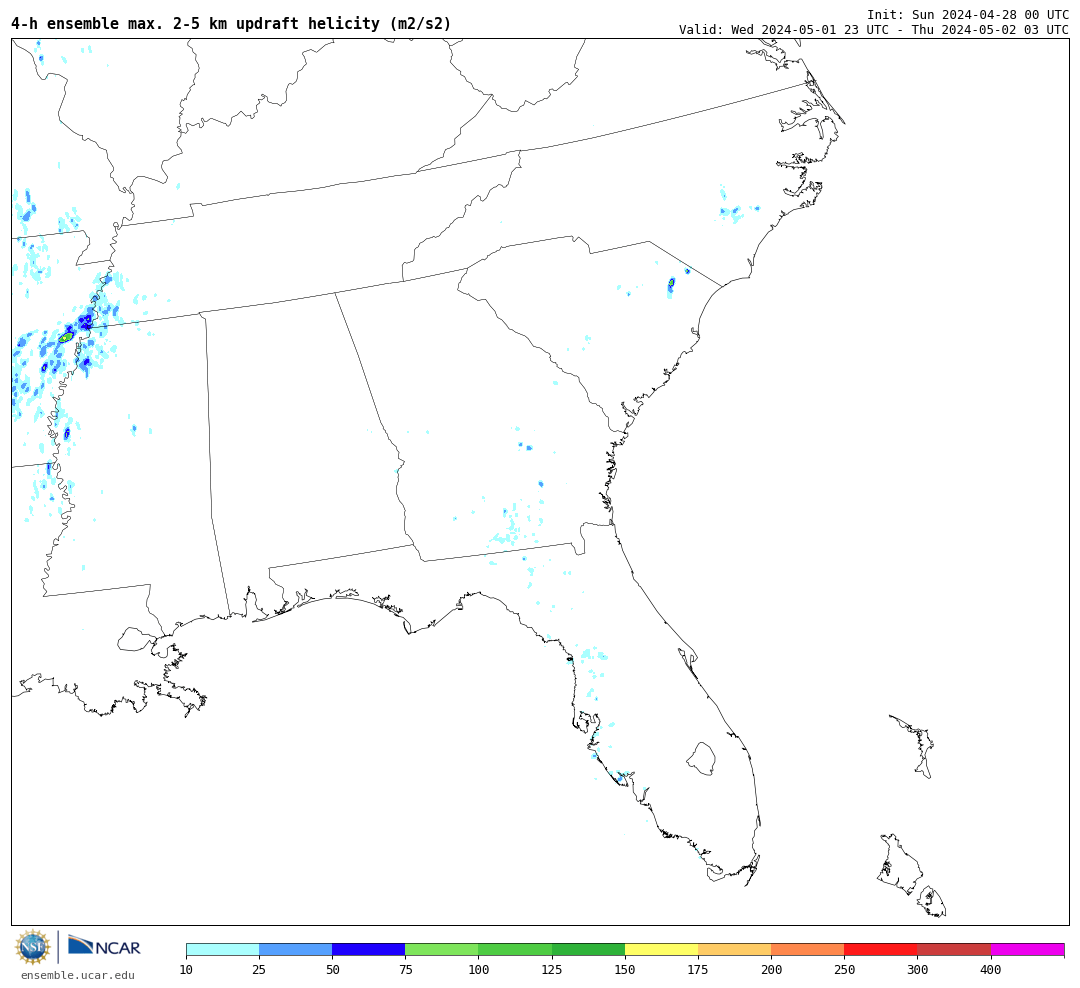The width and height of the screenshot is (1080, 988).
Task: Click the green helicity maximum near the Mississippi River
Action: 66,338
